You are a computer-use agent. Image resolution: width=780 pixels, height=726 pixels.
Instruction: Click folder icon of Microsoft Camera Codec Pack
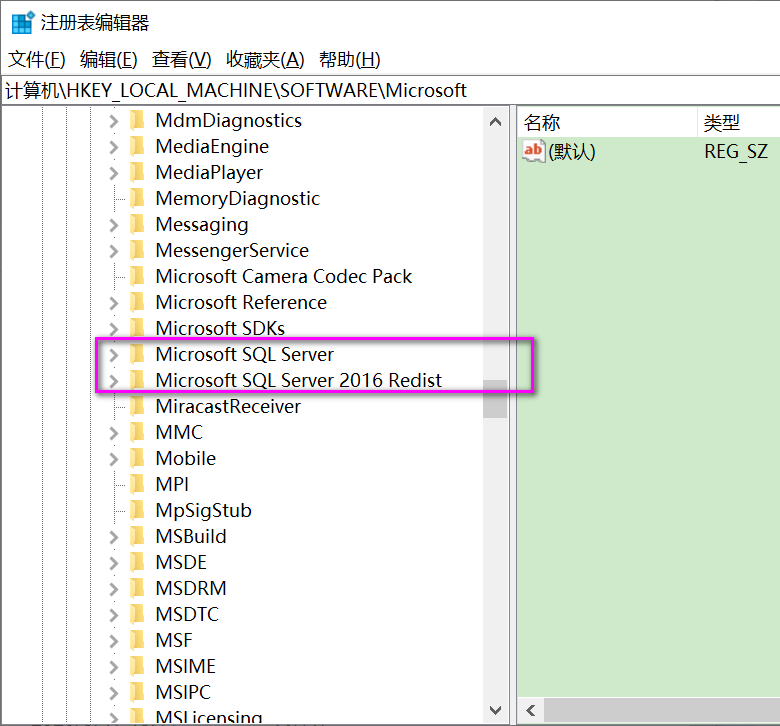coord(137,276)
